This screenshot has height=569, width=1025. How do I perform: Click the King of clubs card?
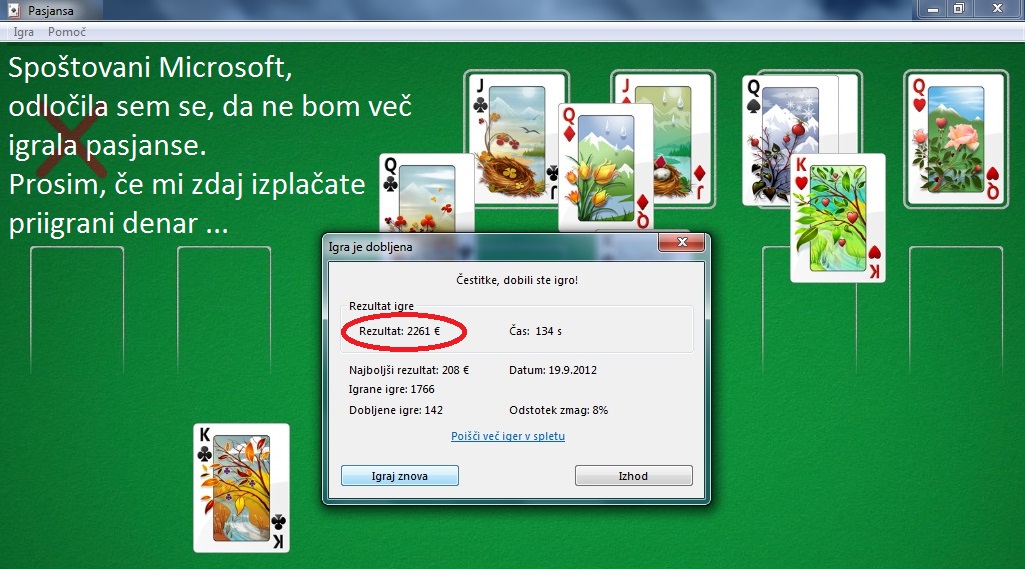click(241, 488)
